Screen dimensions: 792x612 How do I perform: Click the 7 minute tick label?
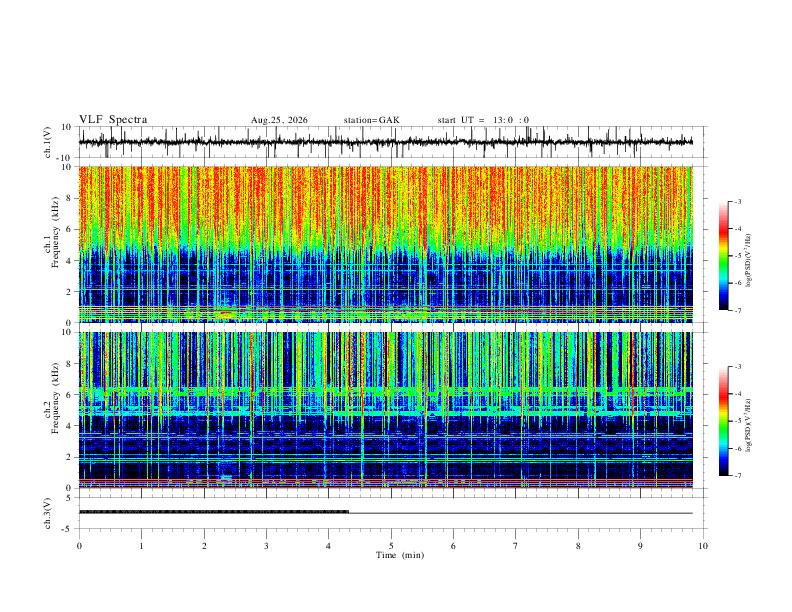516,546
